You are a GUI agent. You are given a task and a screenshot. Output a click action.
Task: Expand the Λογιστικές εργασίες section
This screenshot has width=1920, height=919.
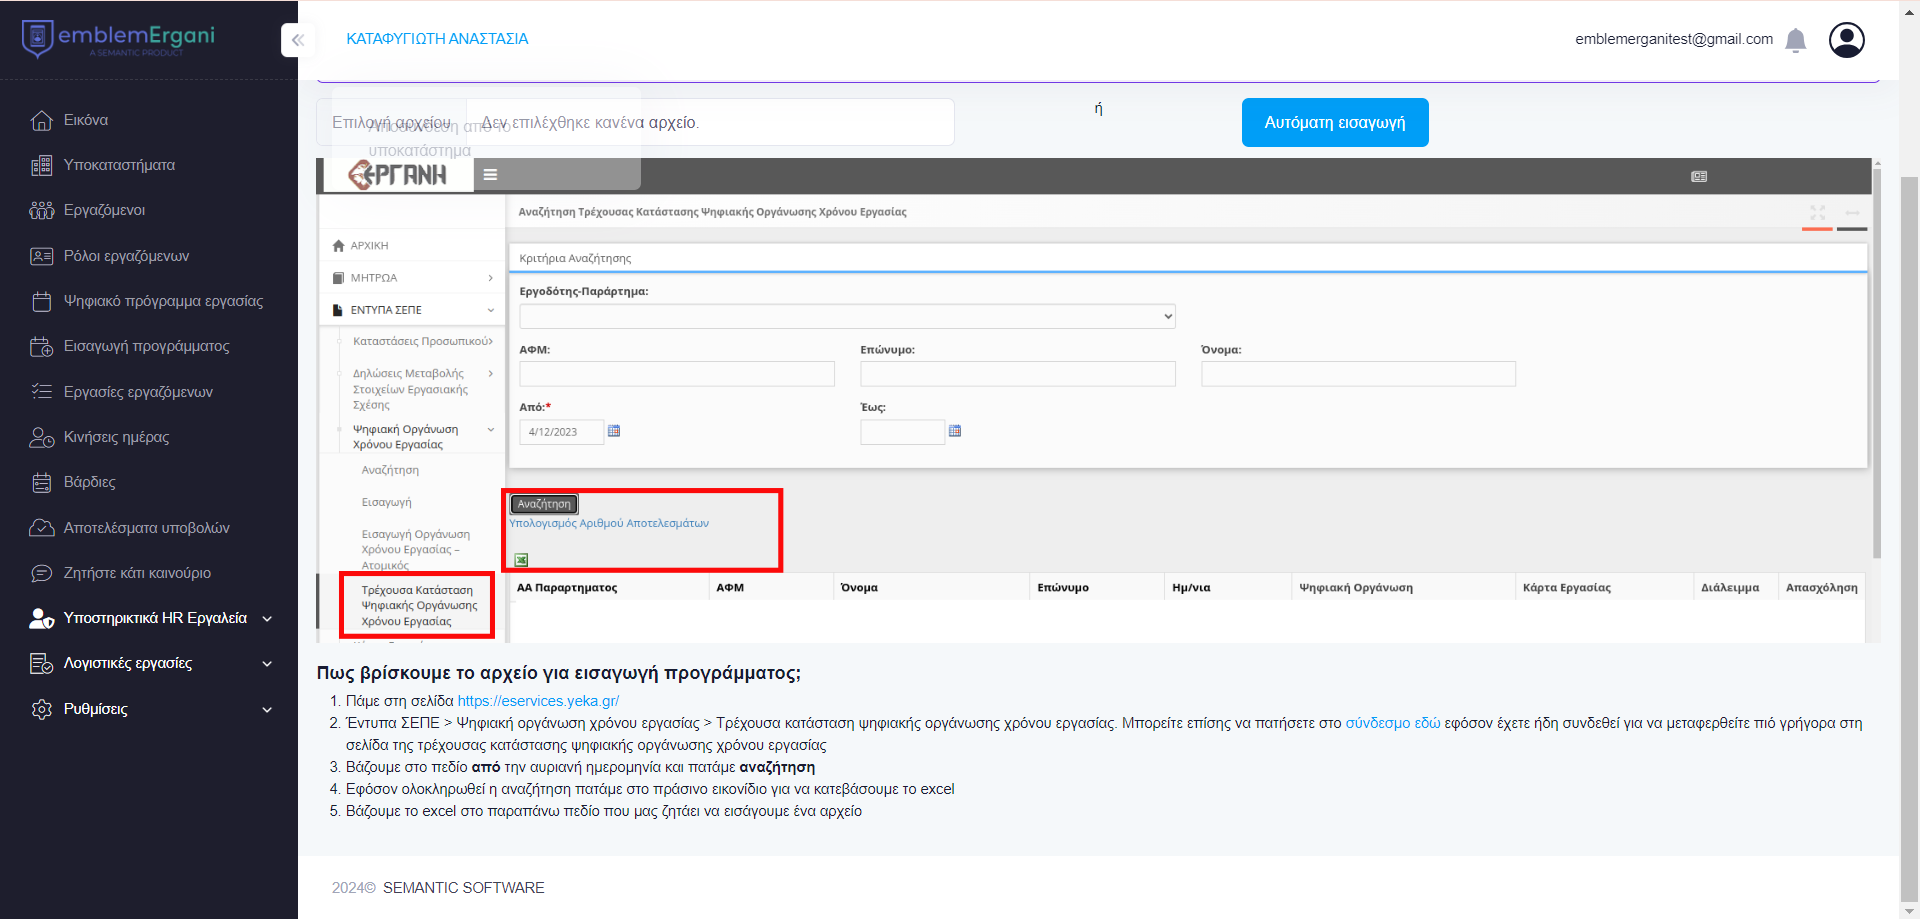[x=267, y=664]
